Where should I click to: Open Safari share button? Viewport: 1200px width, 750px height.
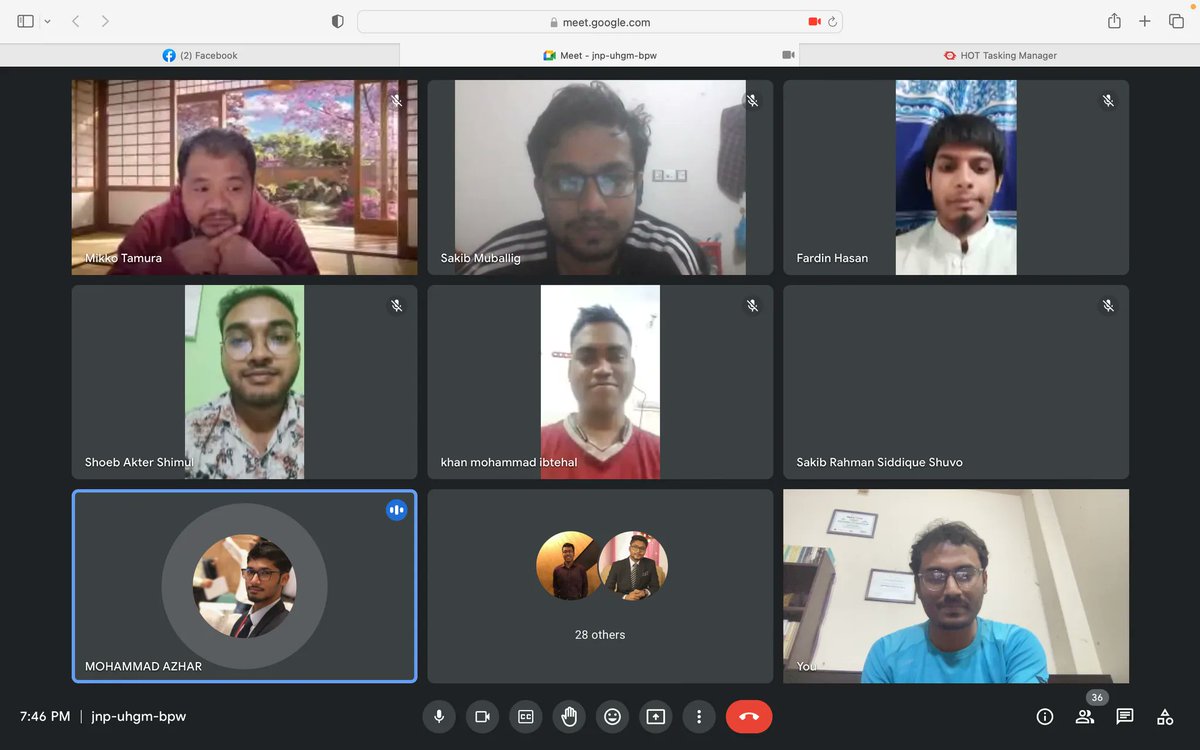point(1114,21)
